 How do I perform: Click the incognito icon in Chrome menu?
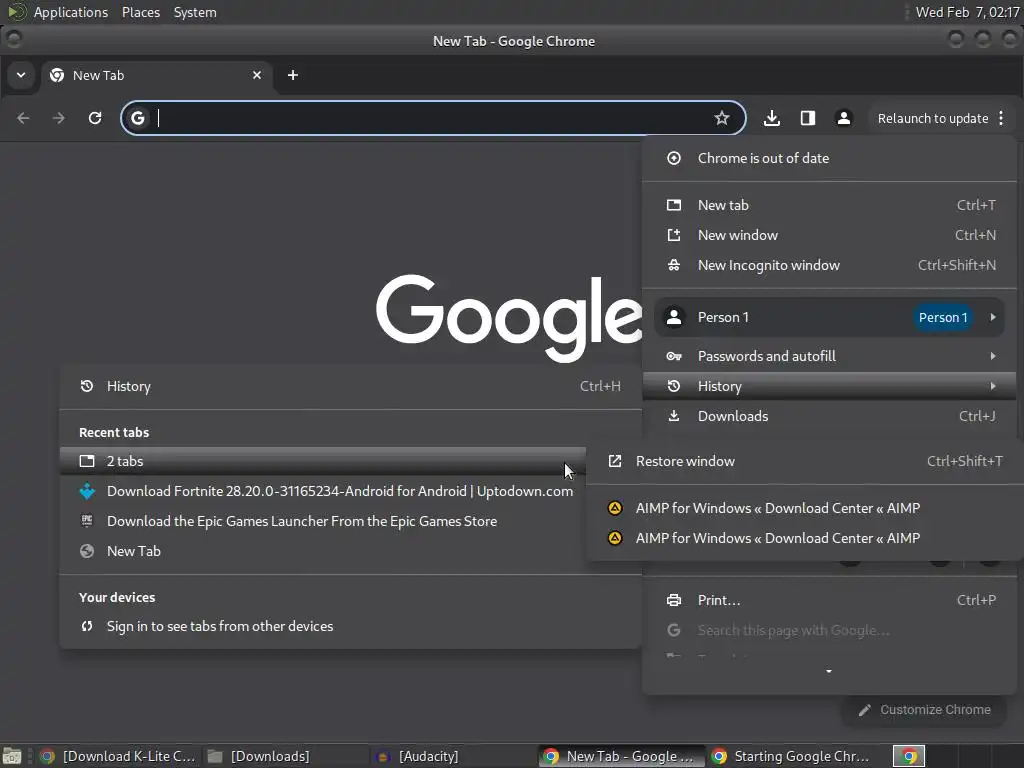click(674, 265)
